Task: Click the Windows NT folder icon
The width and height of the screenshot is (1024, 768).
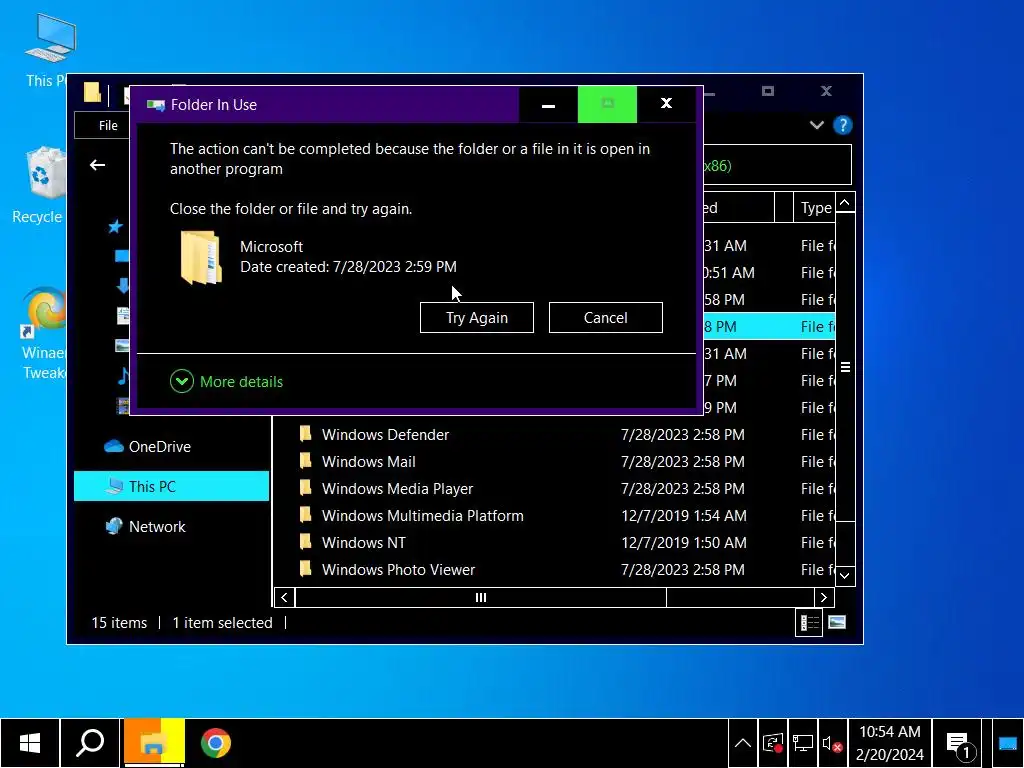Action: pyautogui.click(x=305, y=541)
